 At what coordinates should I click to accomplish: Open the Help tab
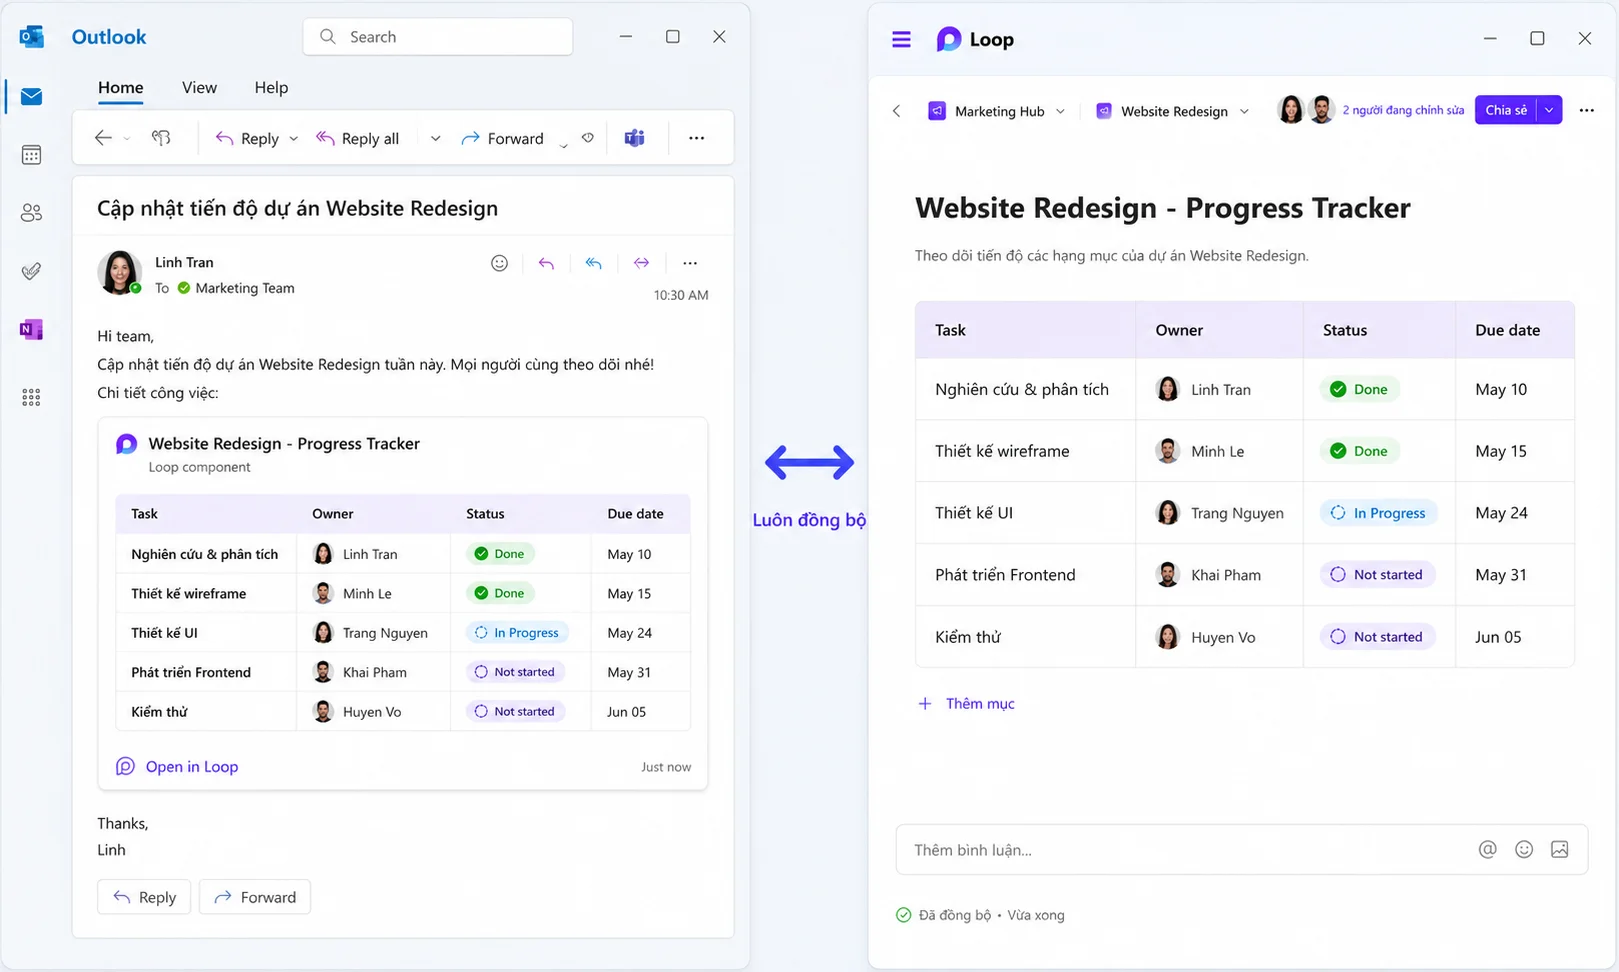coord(271,88)
